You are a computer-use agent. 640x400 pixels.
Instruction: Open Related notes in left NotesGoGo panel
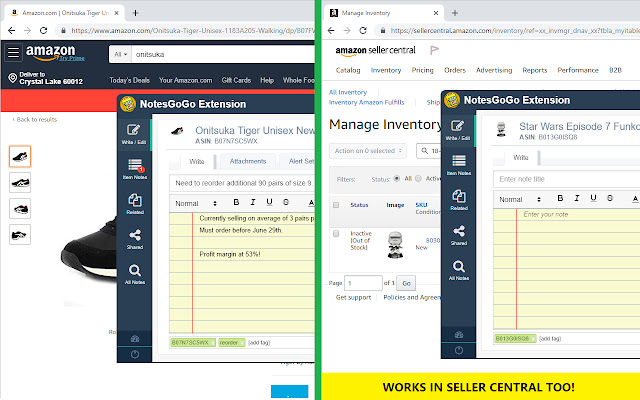coord(135,204)
